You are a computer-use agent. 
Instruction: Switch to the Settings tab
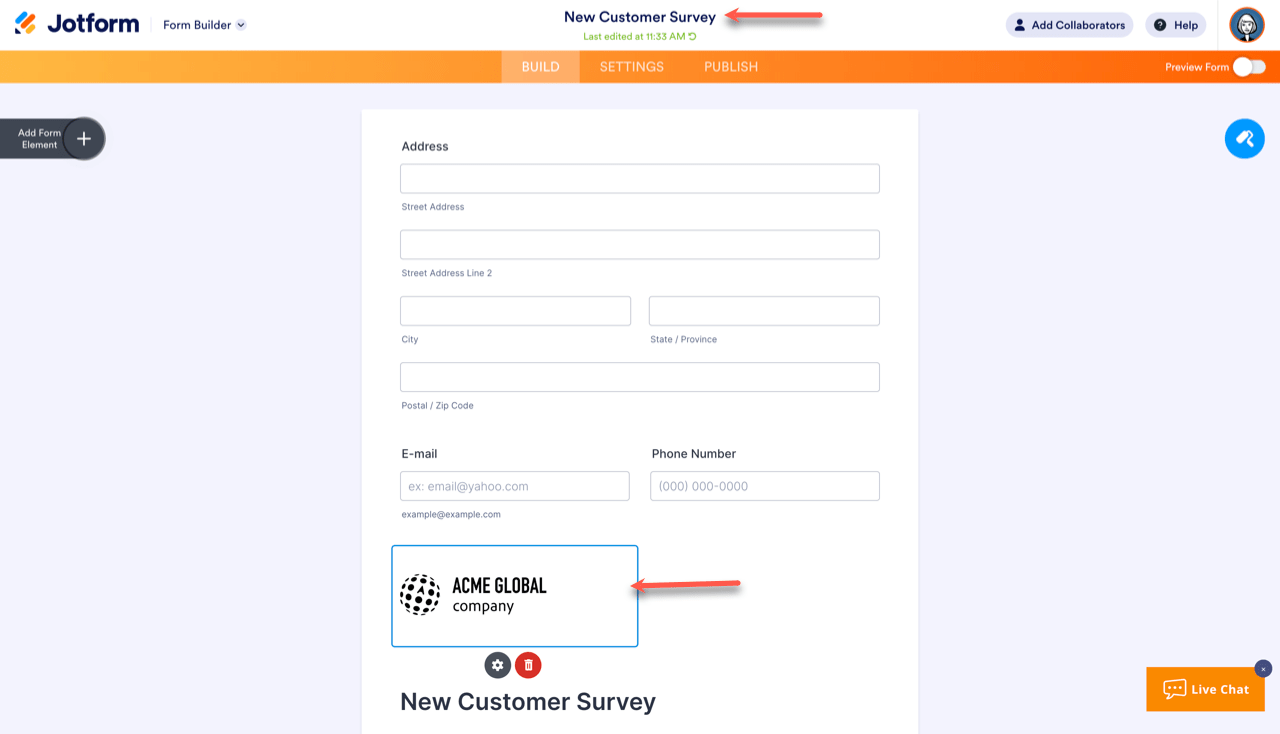[x=632, y=67]
